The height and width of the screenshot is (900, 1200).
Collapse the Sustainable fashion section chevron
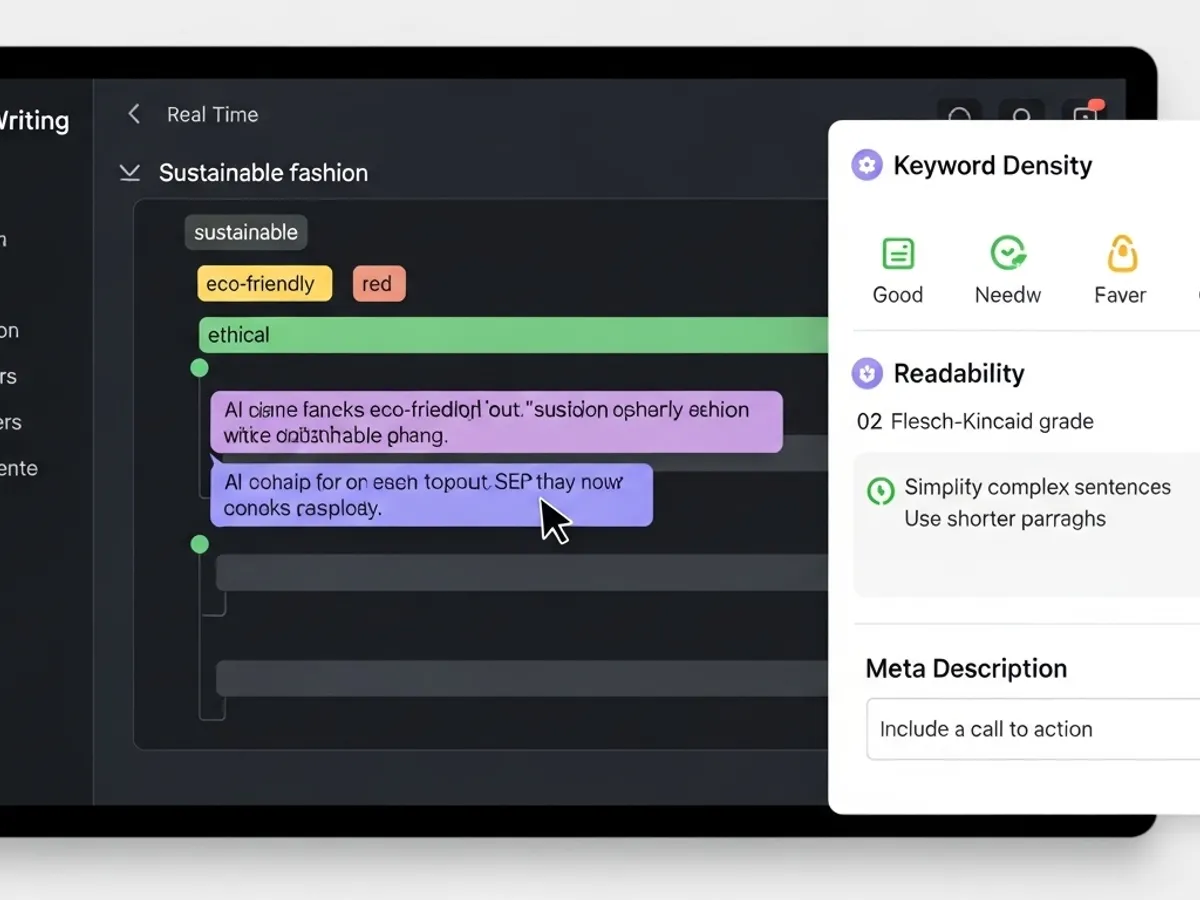[129, 172]
